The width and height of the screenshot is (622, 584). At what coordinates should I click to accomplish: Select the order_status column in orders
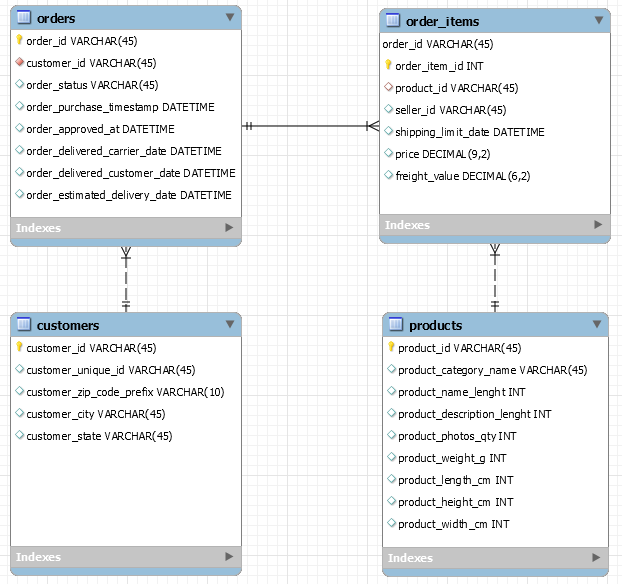click(91, 85)
